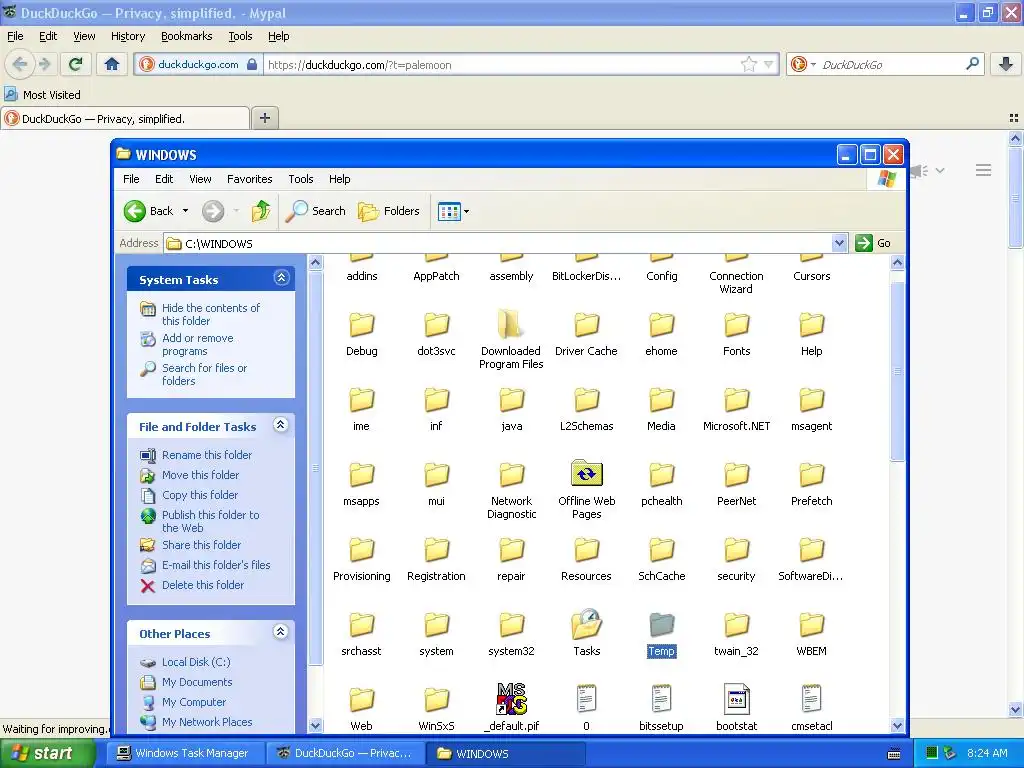
Task: Click Share this folder link
Action: point(201,545)
